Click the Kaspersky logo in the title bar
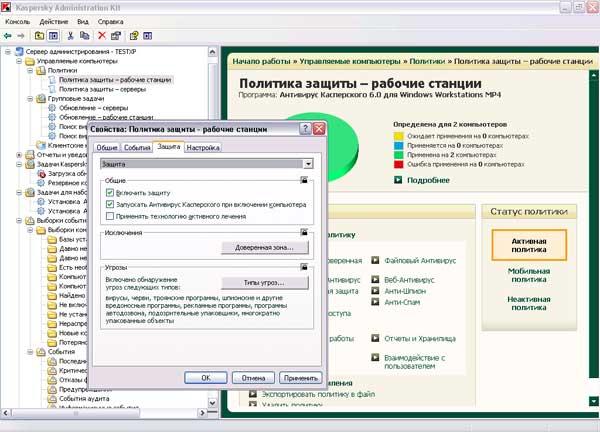Viewport: 600px width, 432px height. (x=6, y=7)
